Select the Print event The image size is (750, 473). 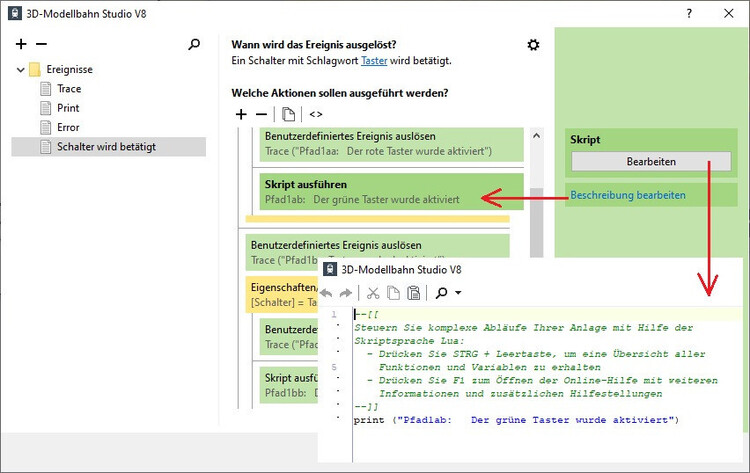[68, 108]
